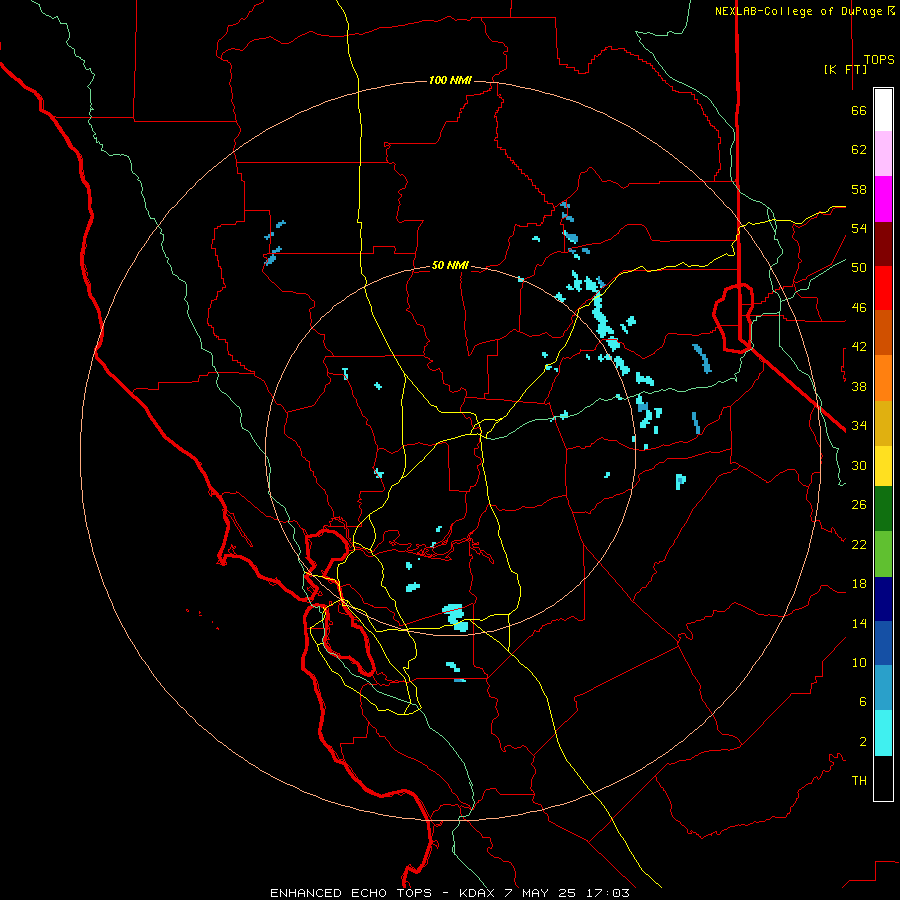This screenshot has height=900, width=900.
Task: Click the magenta legend swatch
Action: [883, 199]
